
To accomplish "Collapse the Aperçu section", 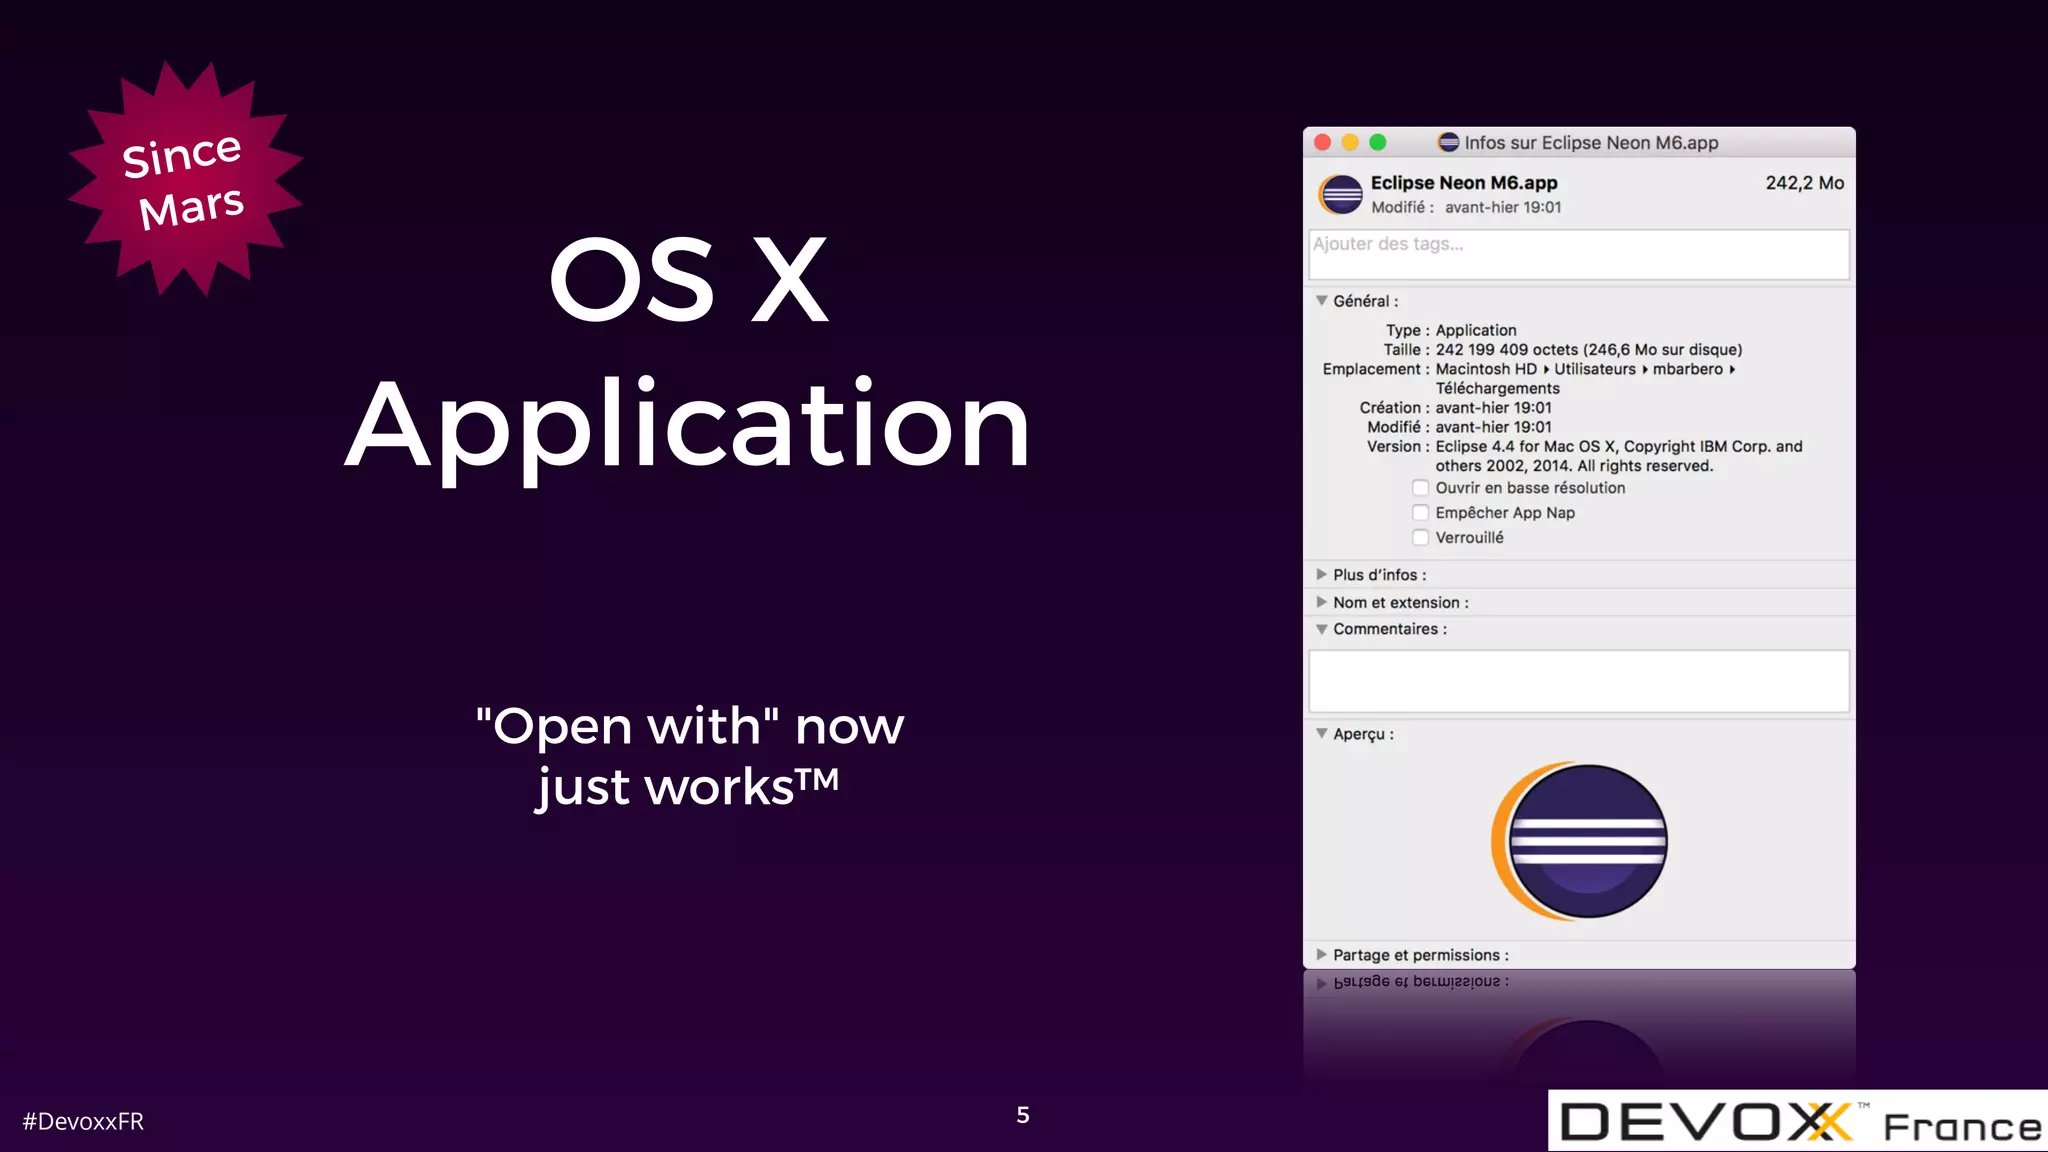I will point(1322,734).
